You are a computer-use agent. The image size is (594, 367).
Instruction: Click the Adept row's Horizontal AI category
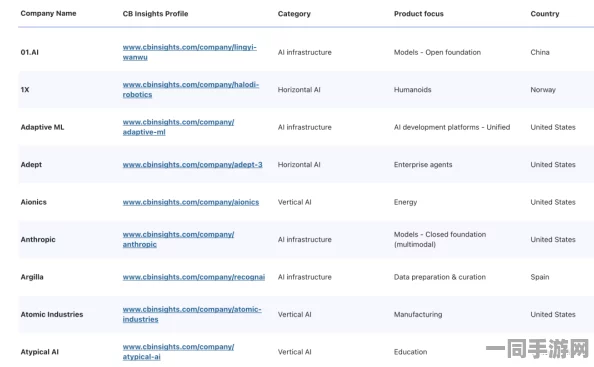tap(299, 164)
